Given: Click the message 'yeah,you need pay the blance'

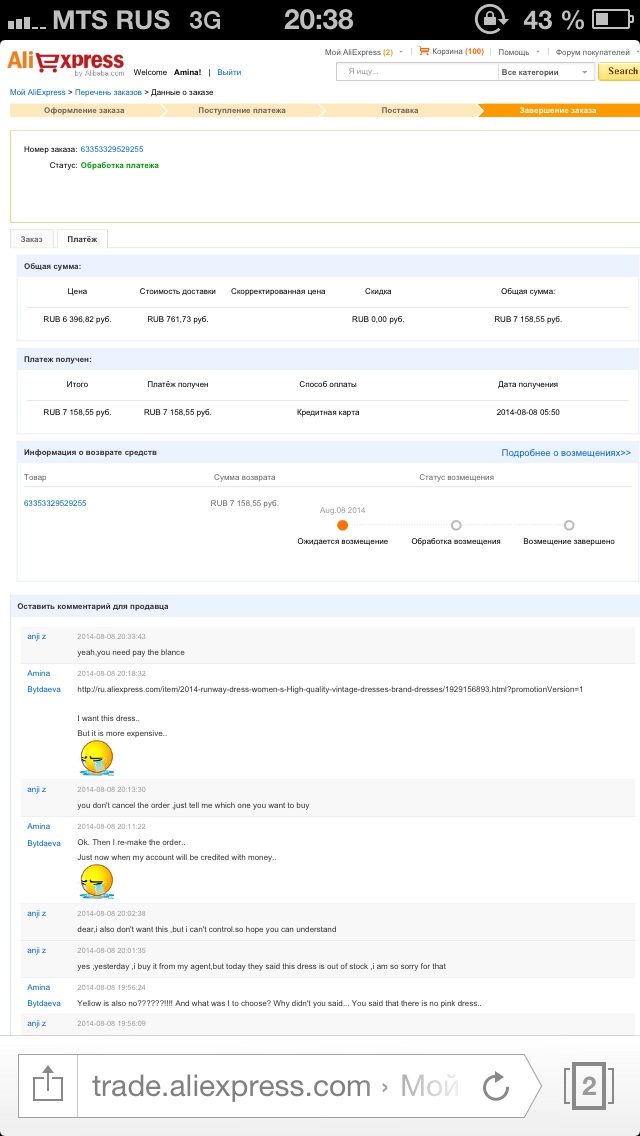Looking at the screenshot, I should point(130,652).
